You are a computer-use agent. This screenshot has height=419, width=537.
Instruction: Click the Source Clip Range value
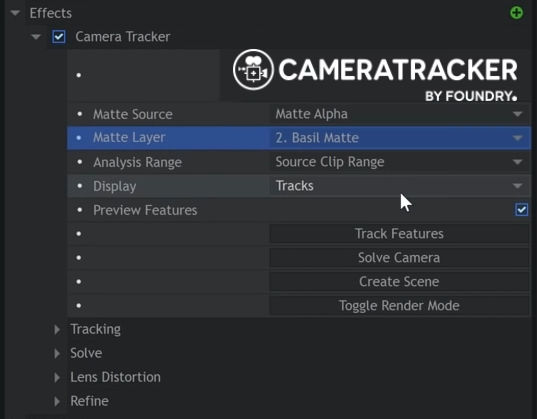(330, 162)
